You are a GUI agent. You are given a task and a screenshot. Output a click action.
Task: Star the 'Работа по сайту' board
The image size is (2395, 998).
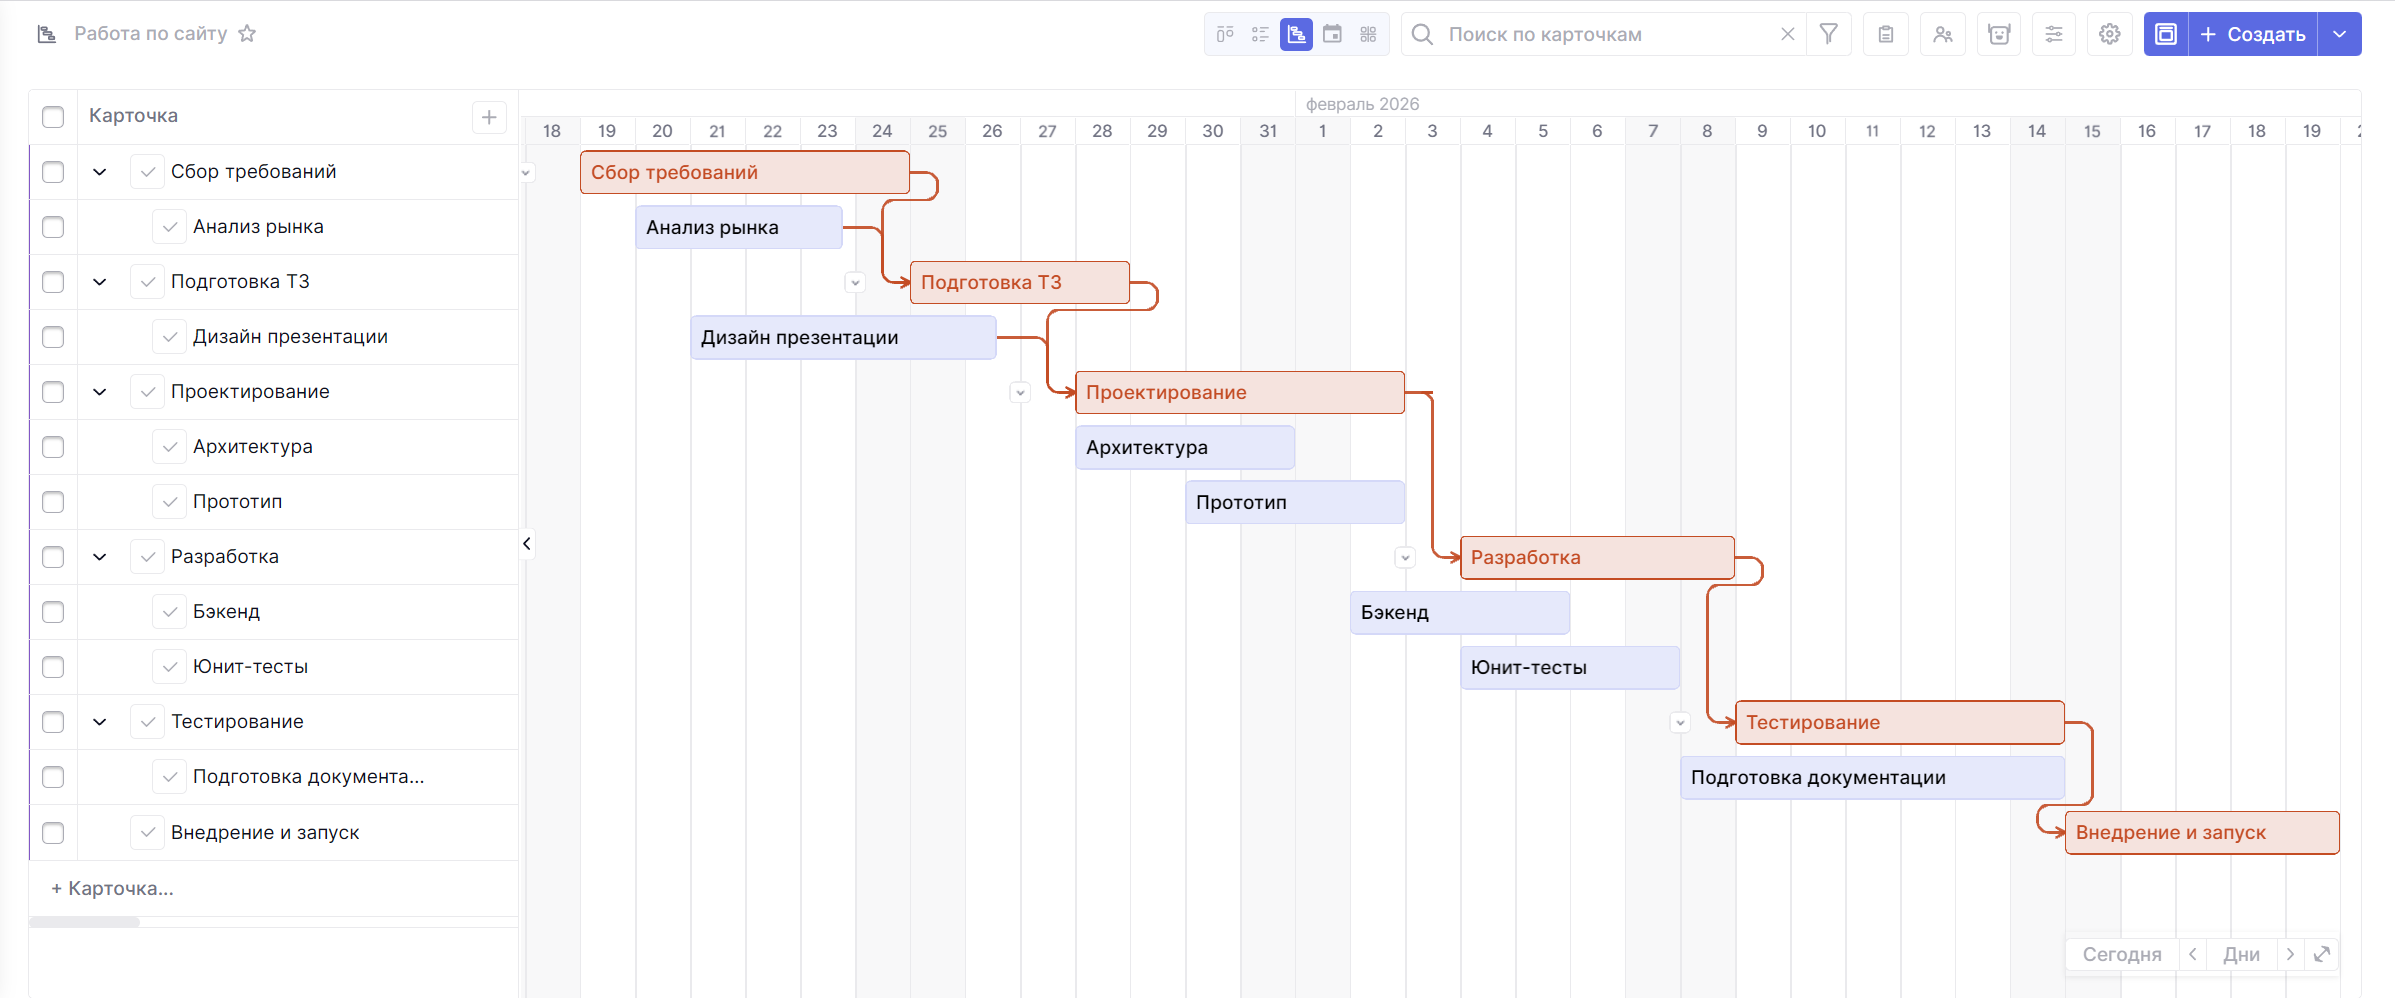(x=247, y=34)
